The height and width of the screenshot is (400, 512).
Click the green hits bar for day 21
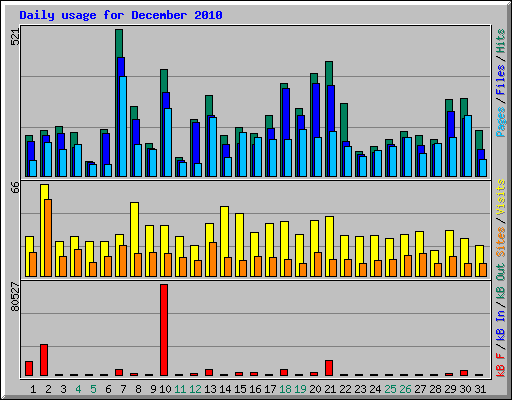click(329, 73)
